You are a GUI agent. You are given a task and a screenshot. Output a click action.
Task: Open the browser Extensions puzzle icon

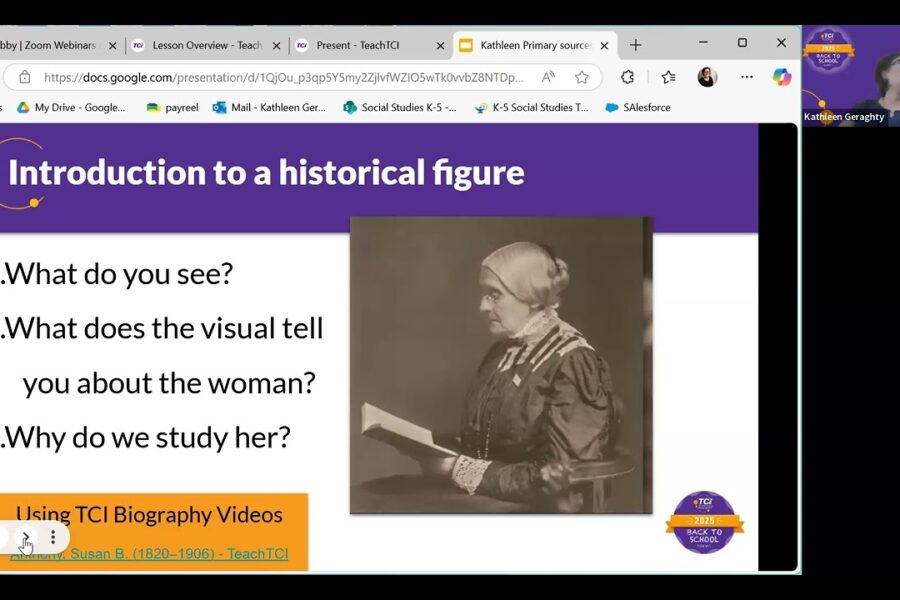[x=627, y=77]
